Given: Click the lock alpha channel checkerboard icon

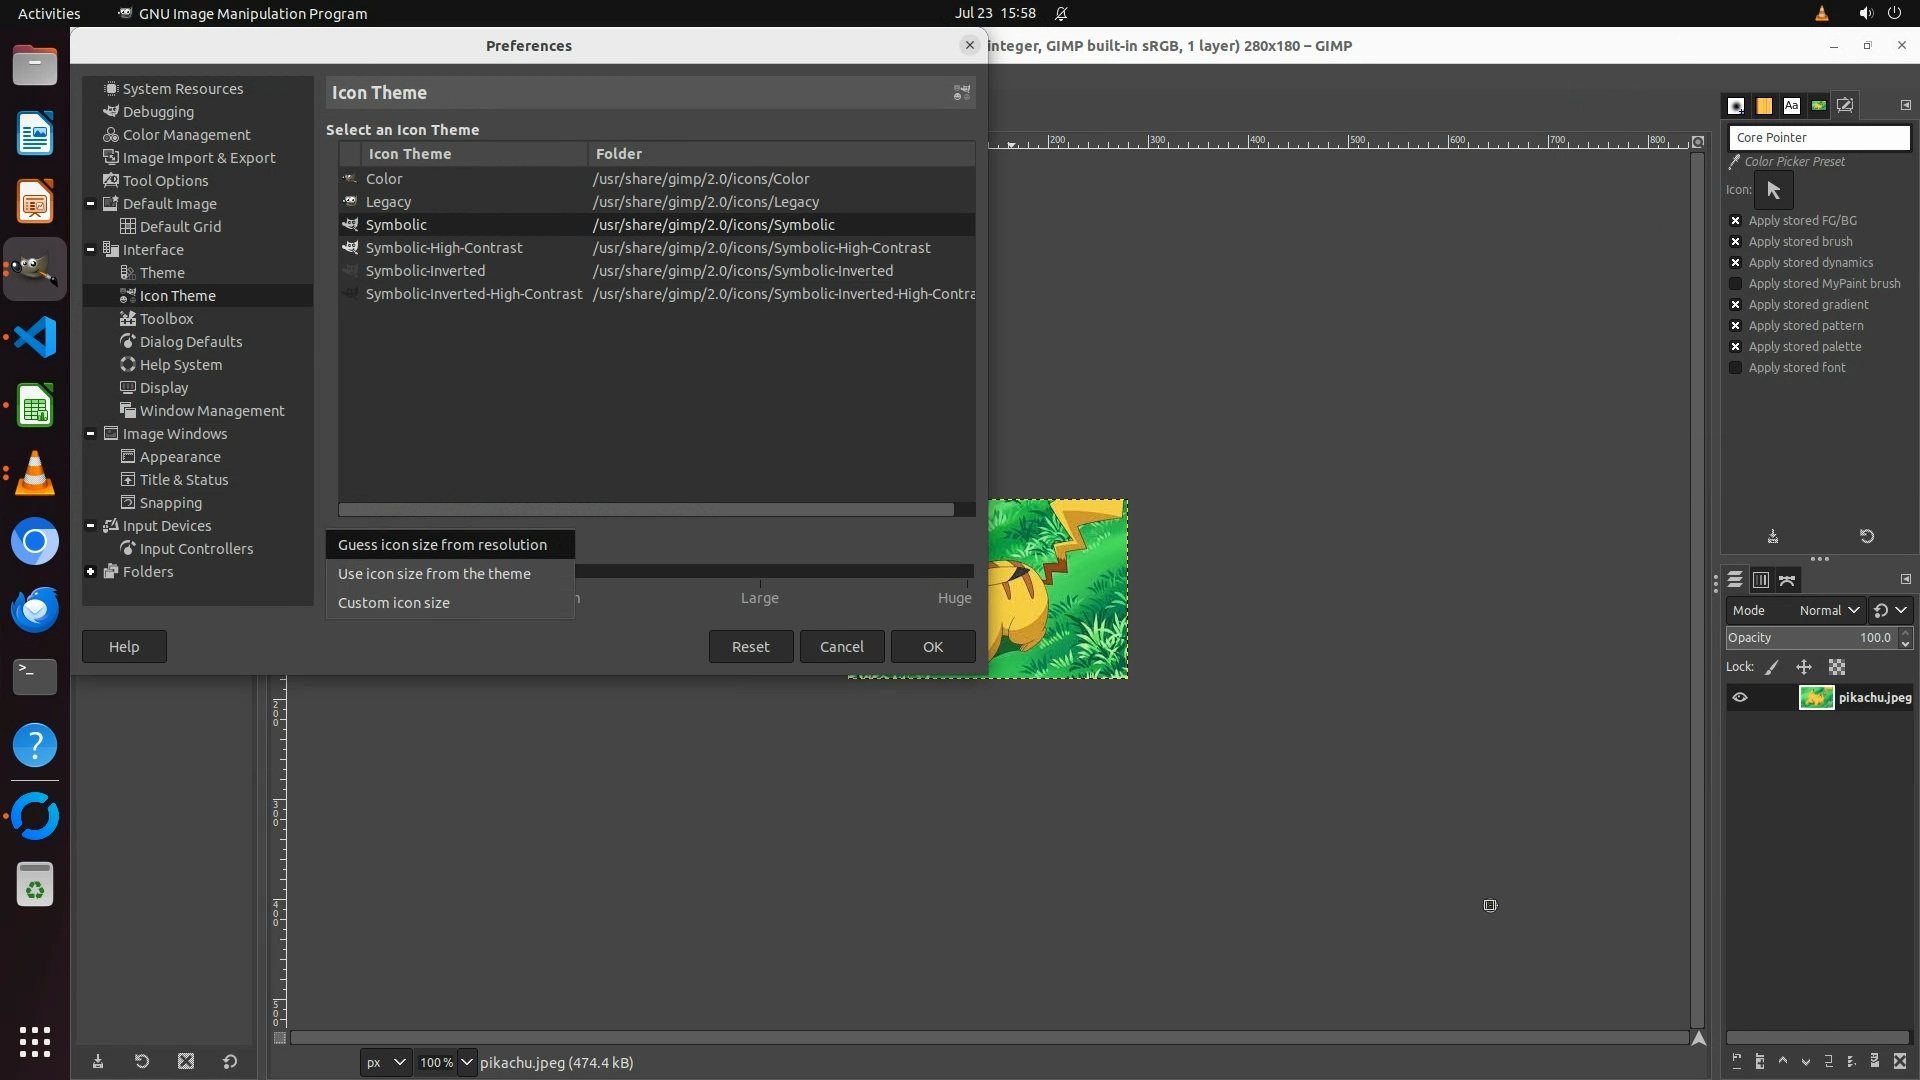Looking at the screenshot, I should (x=1837, y=667).
